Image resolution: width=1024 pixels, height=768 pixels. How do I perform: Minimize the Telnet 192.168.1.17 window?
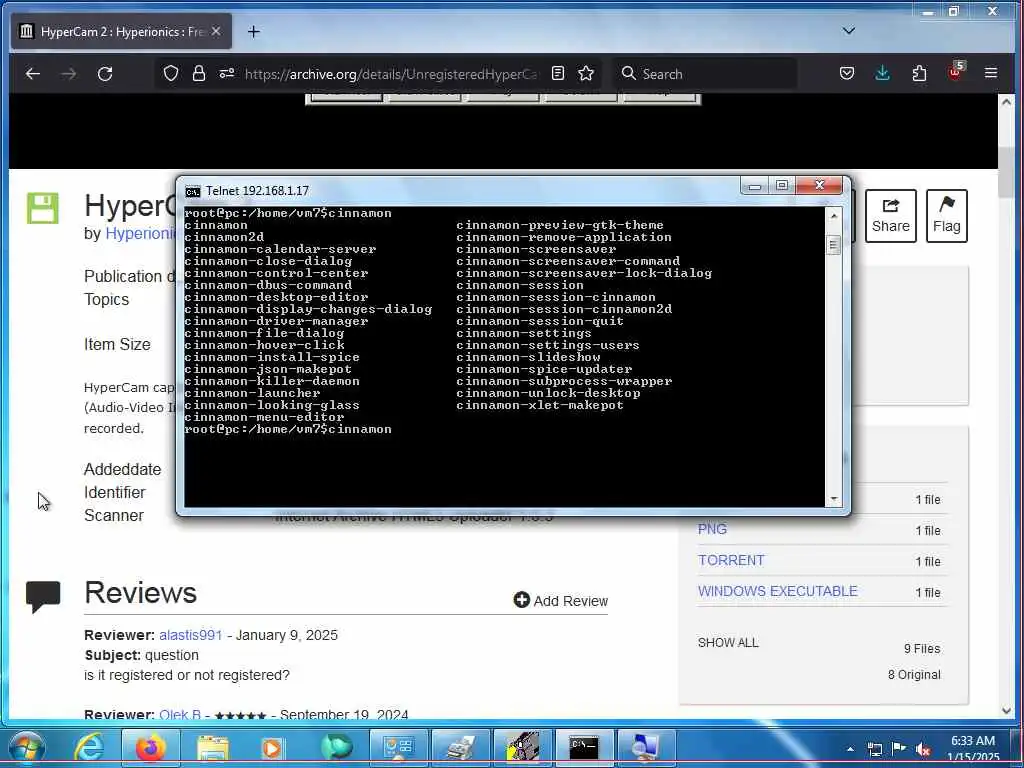tap(755, 186)
